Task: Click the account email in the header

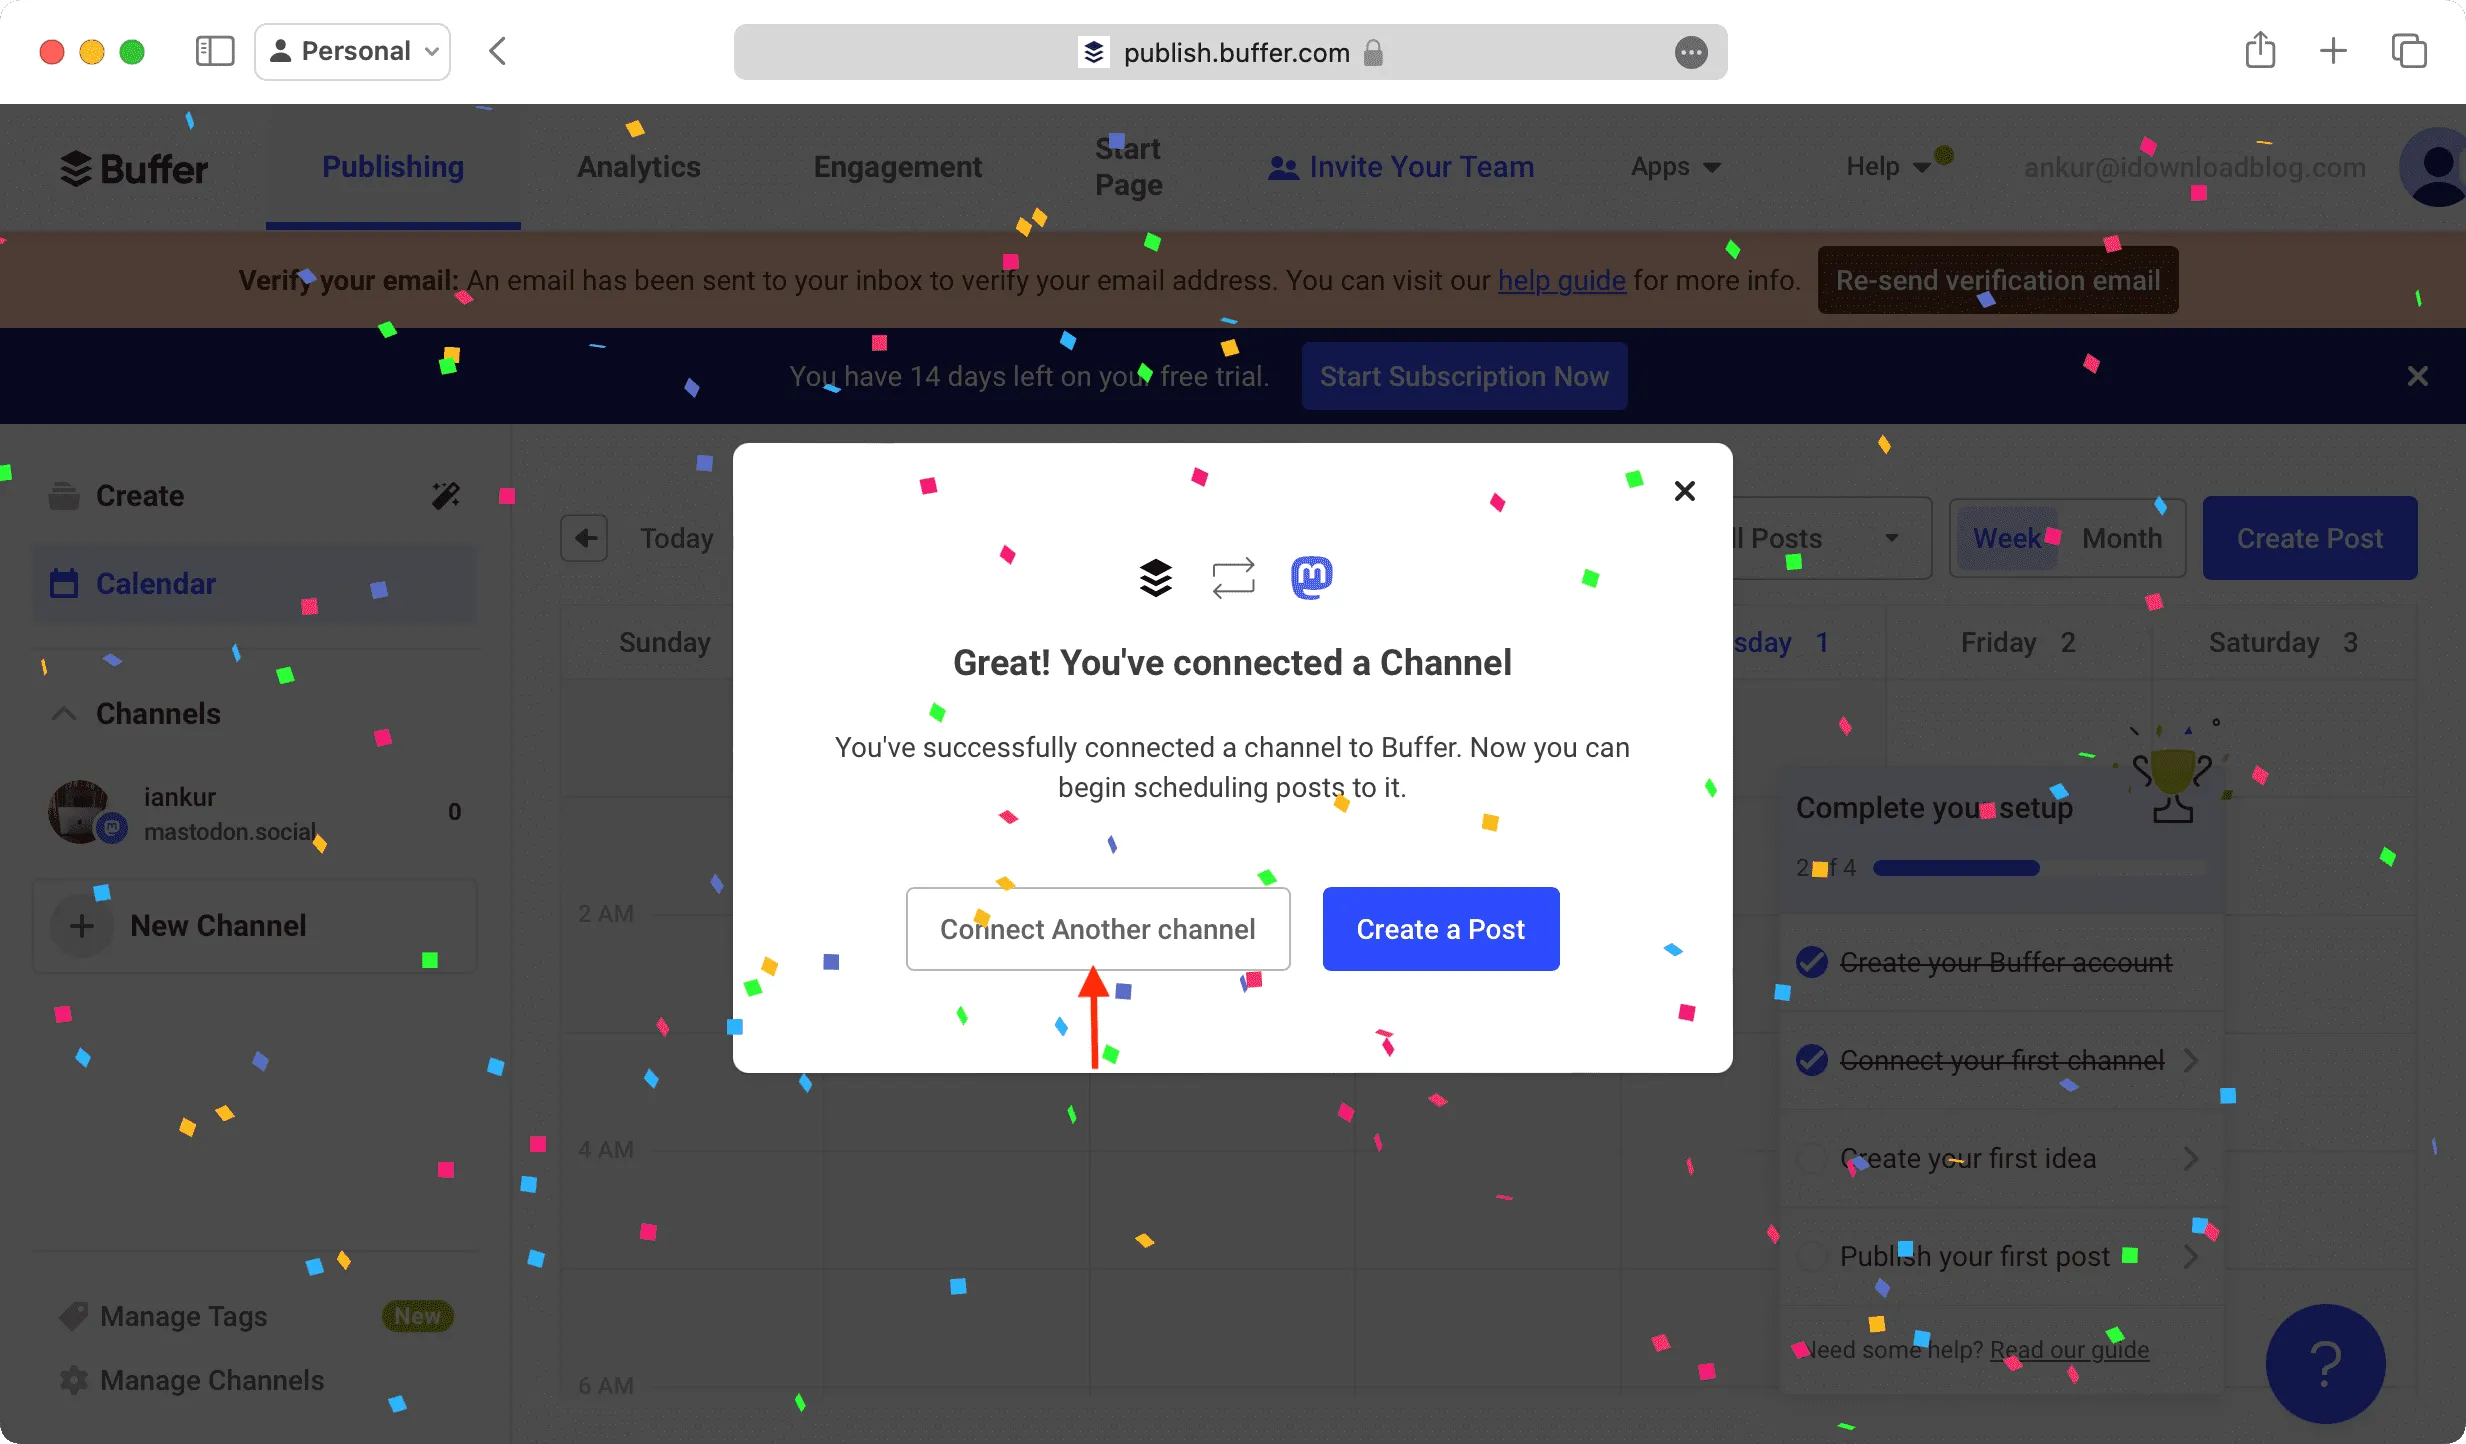Action: [x=2195, y=168]
